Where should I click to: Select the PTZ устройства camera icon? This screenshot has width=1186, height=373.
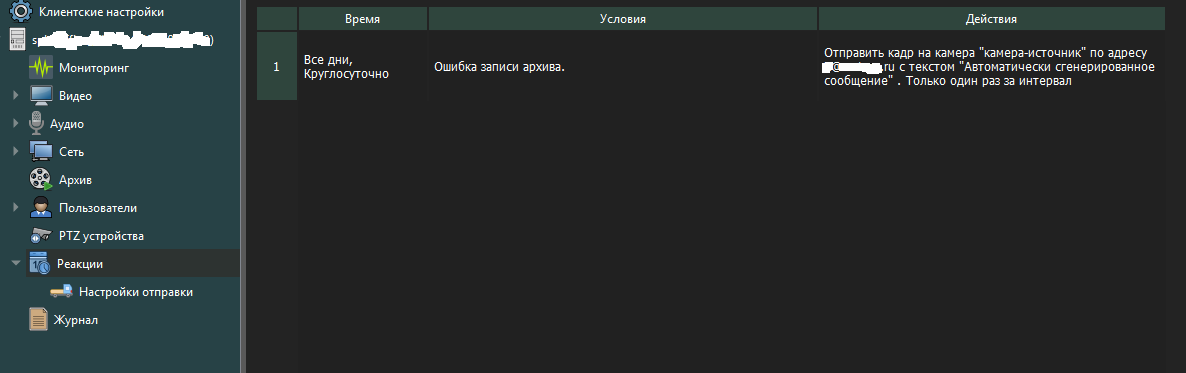41,235
